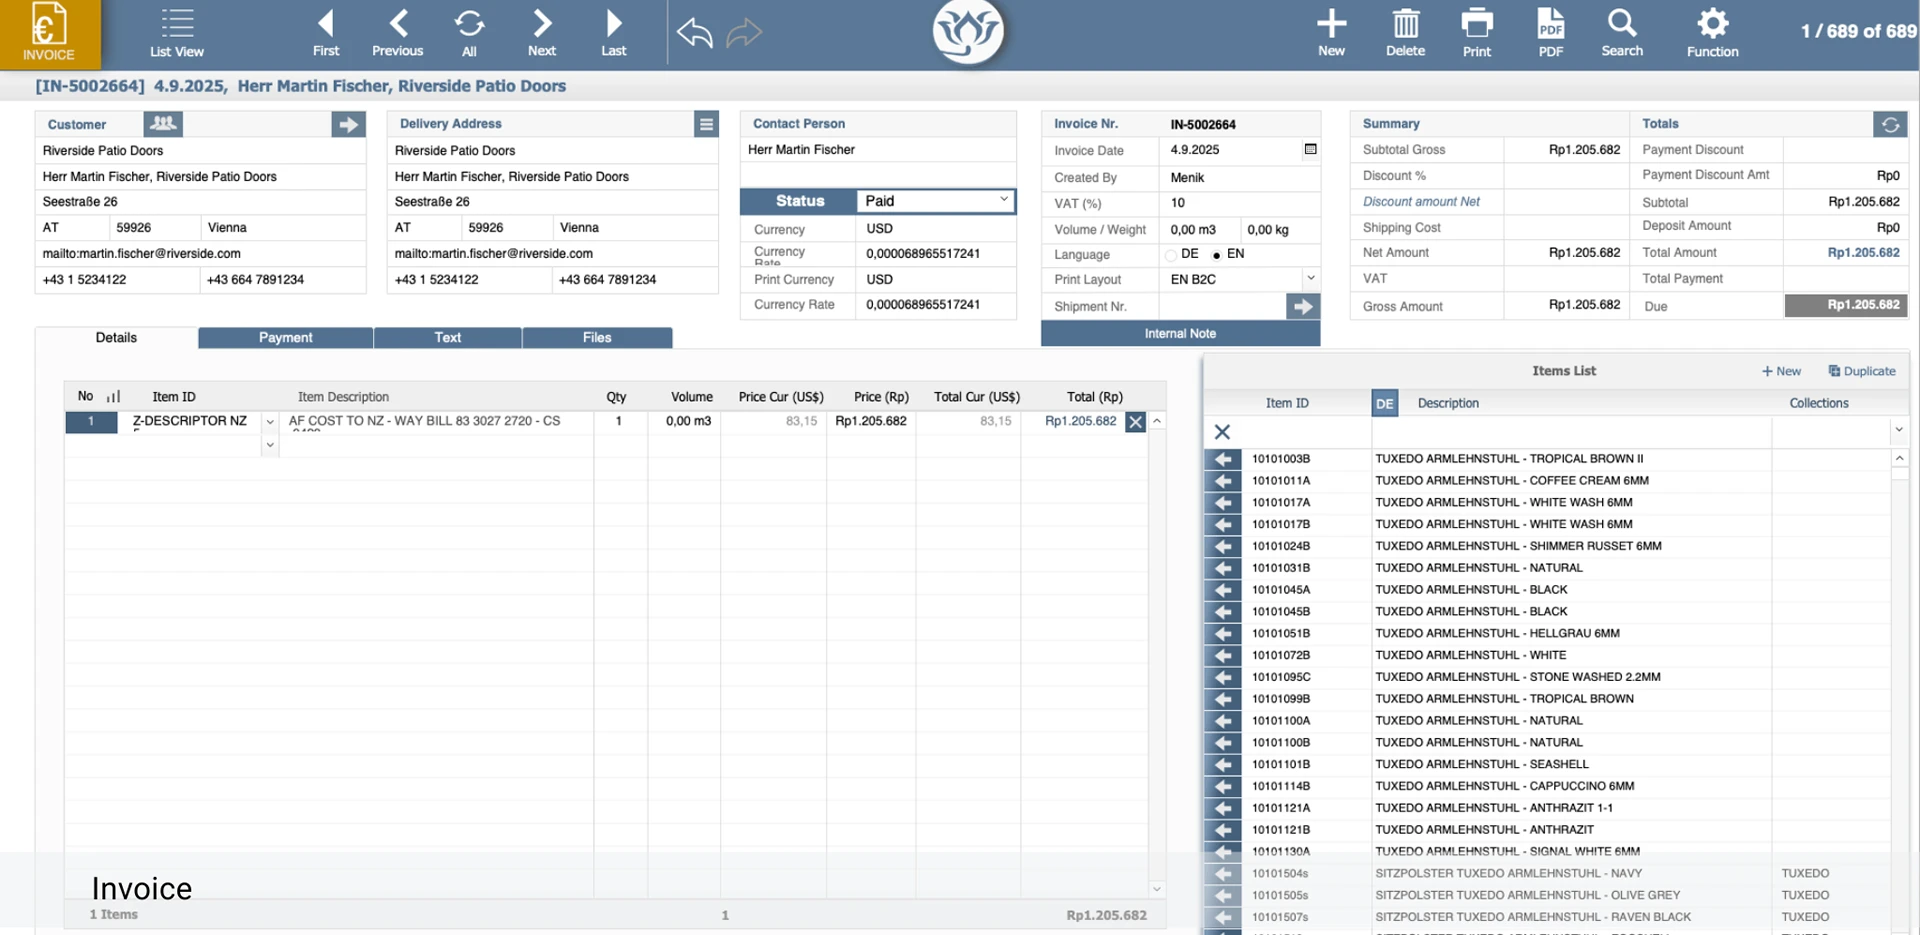
Task: Click New in Items List
Action: point(1781,371)
